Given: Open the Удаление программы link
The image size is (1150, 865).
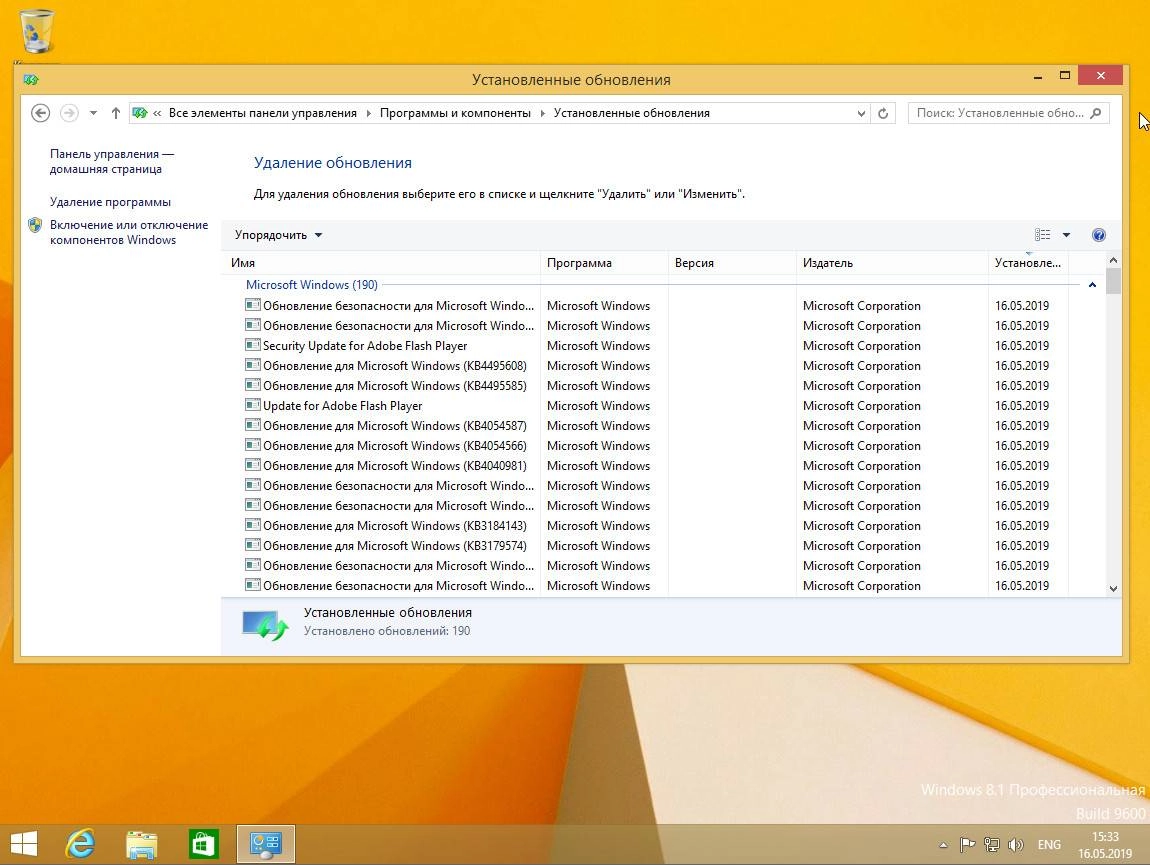Looking at the screenshot, I should point(110,202).
